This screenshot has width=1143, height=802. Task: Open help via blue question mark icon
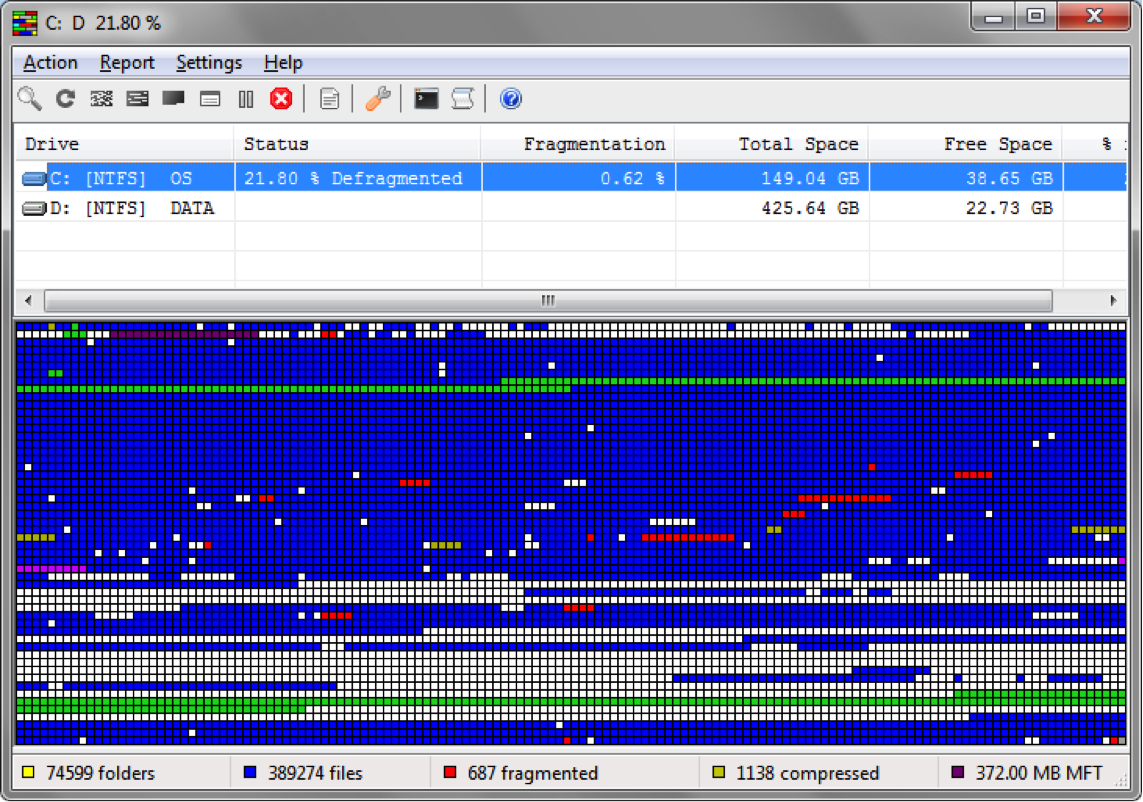[x=510, y=98]
